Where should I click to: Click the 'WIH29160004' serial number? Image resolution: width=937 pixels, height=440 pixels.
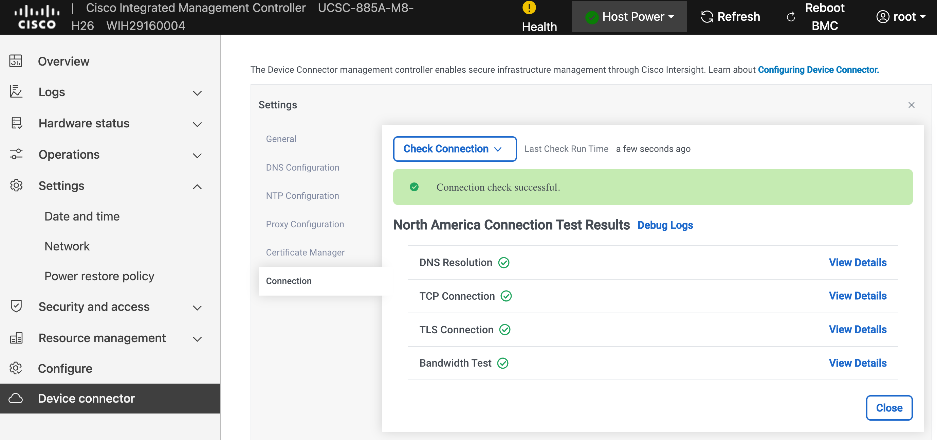pyautogui.click(x=146, y=26)
